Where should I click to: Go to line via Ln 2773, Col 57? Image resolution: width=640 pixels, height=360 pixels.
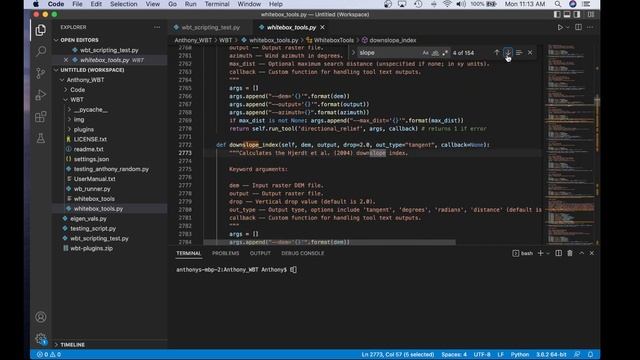(x=398, y=354)
